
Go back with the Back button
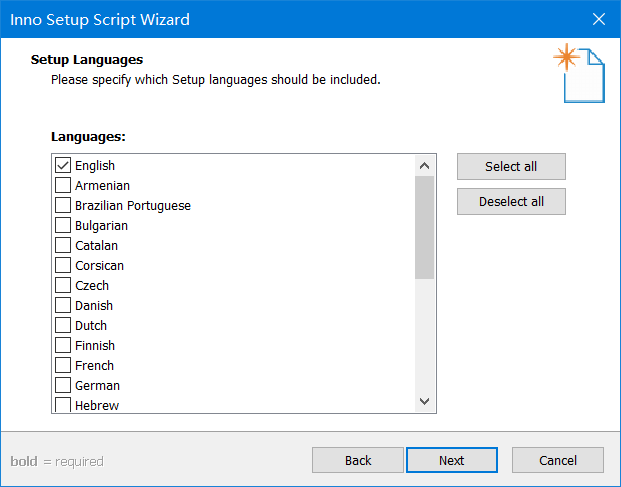pyautogui.click(x=358, y=460)
